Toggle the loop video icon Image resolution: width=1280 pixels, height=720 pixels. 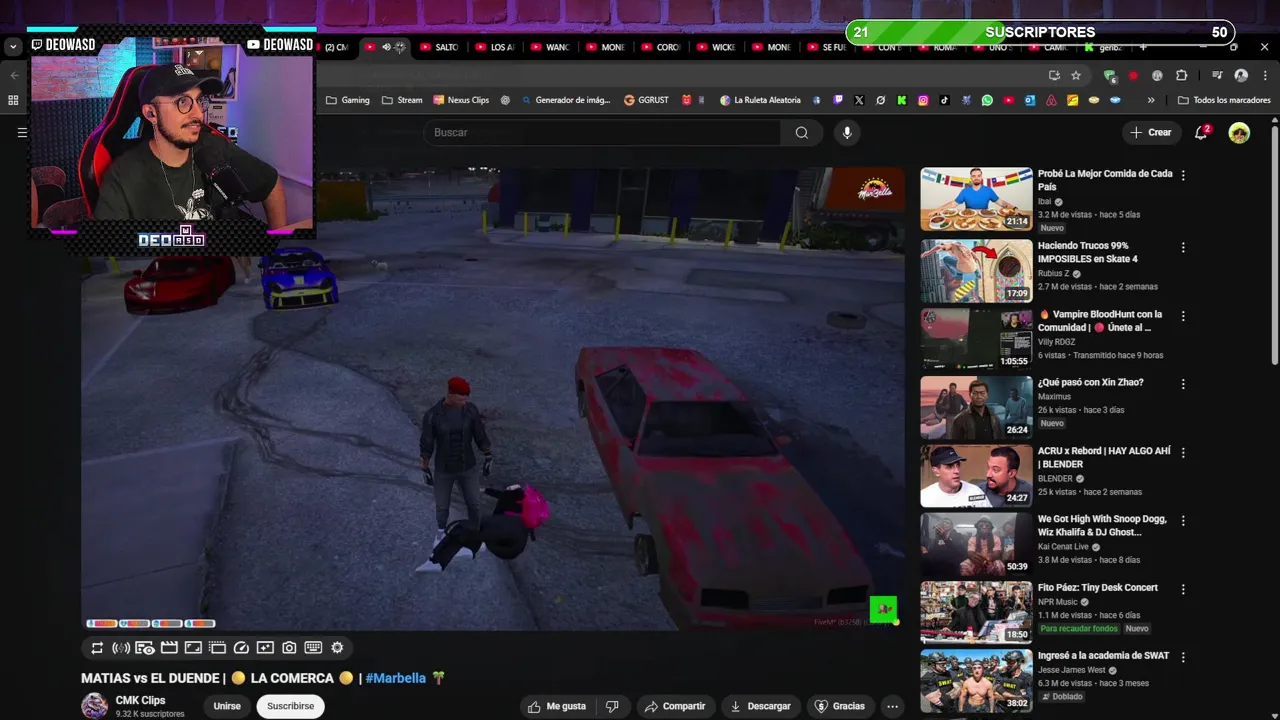[x=97, y=648]
